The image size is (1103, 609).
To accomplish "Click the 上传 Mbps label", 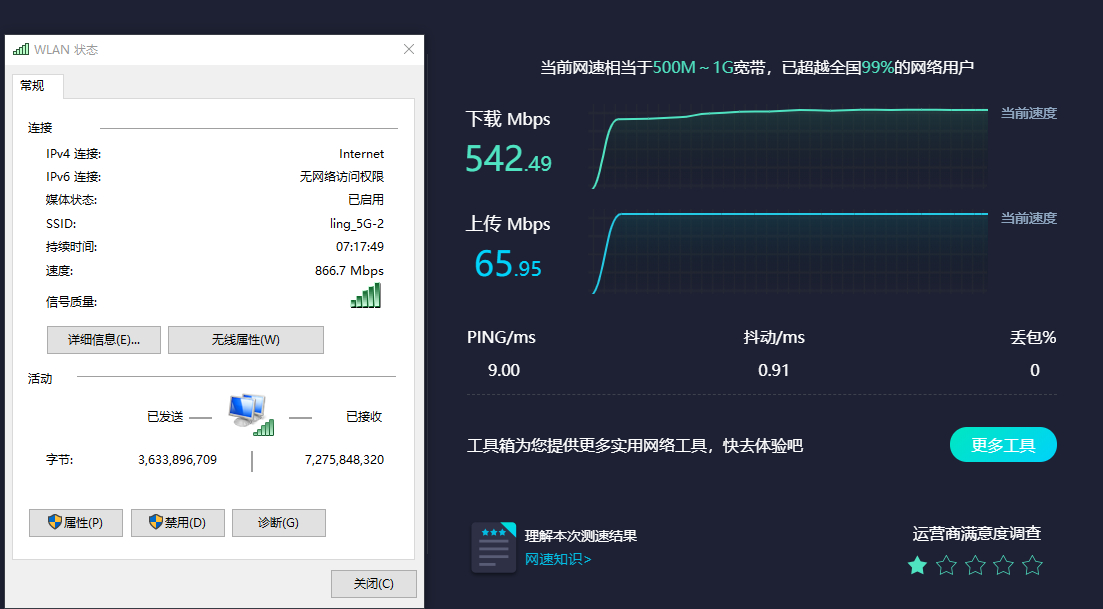I will point(508,224).
